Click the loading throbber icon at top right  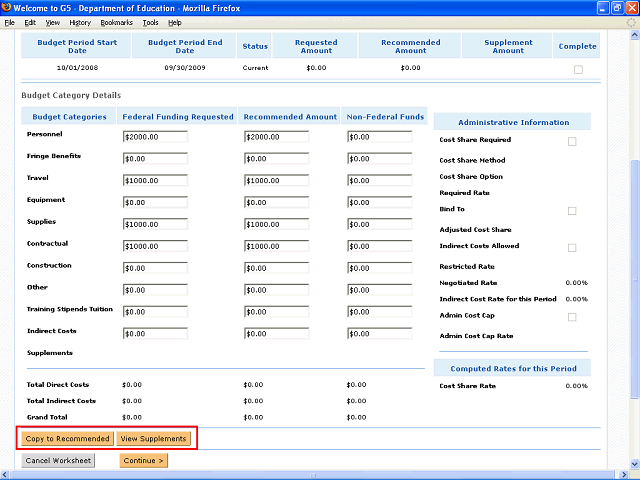(630, 21)
